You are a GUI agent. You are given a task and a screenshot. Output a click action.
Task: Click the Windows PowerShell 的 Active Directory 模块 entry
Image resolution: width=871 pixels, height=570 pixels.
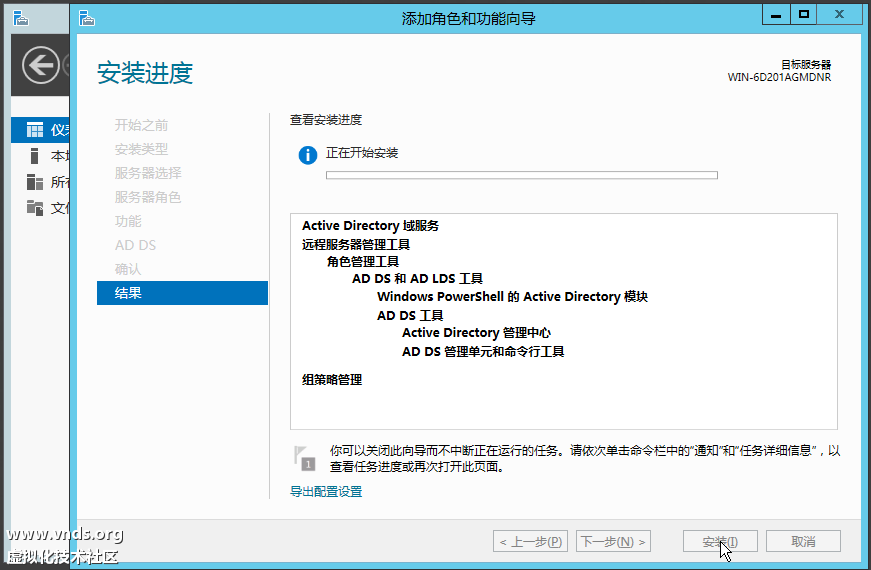[x=512, y=297]
